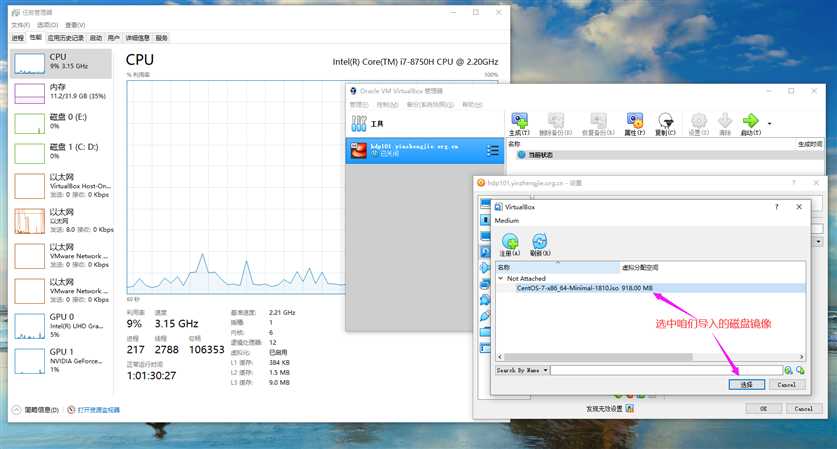Open the list menu icon on hdp101 VM

[493, 151]
